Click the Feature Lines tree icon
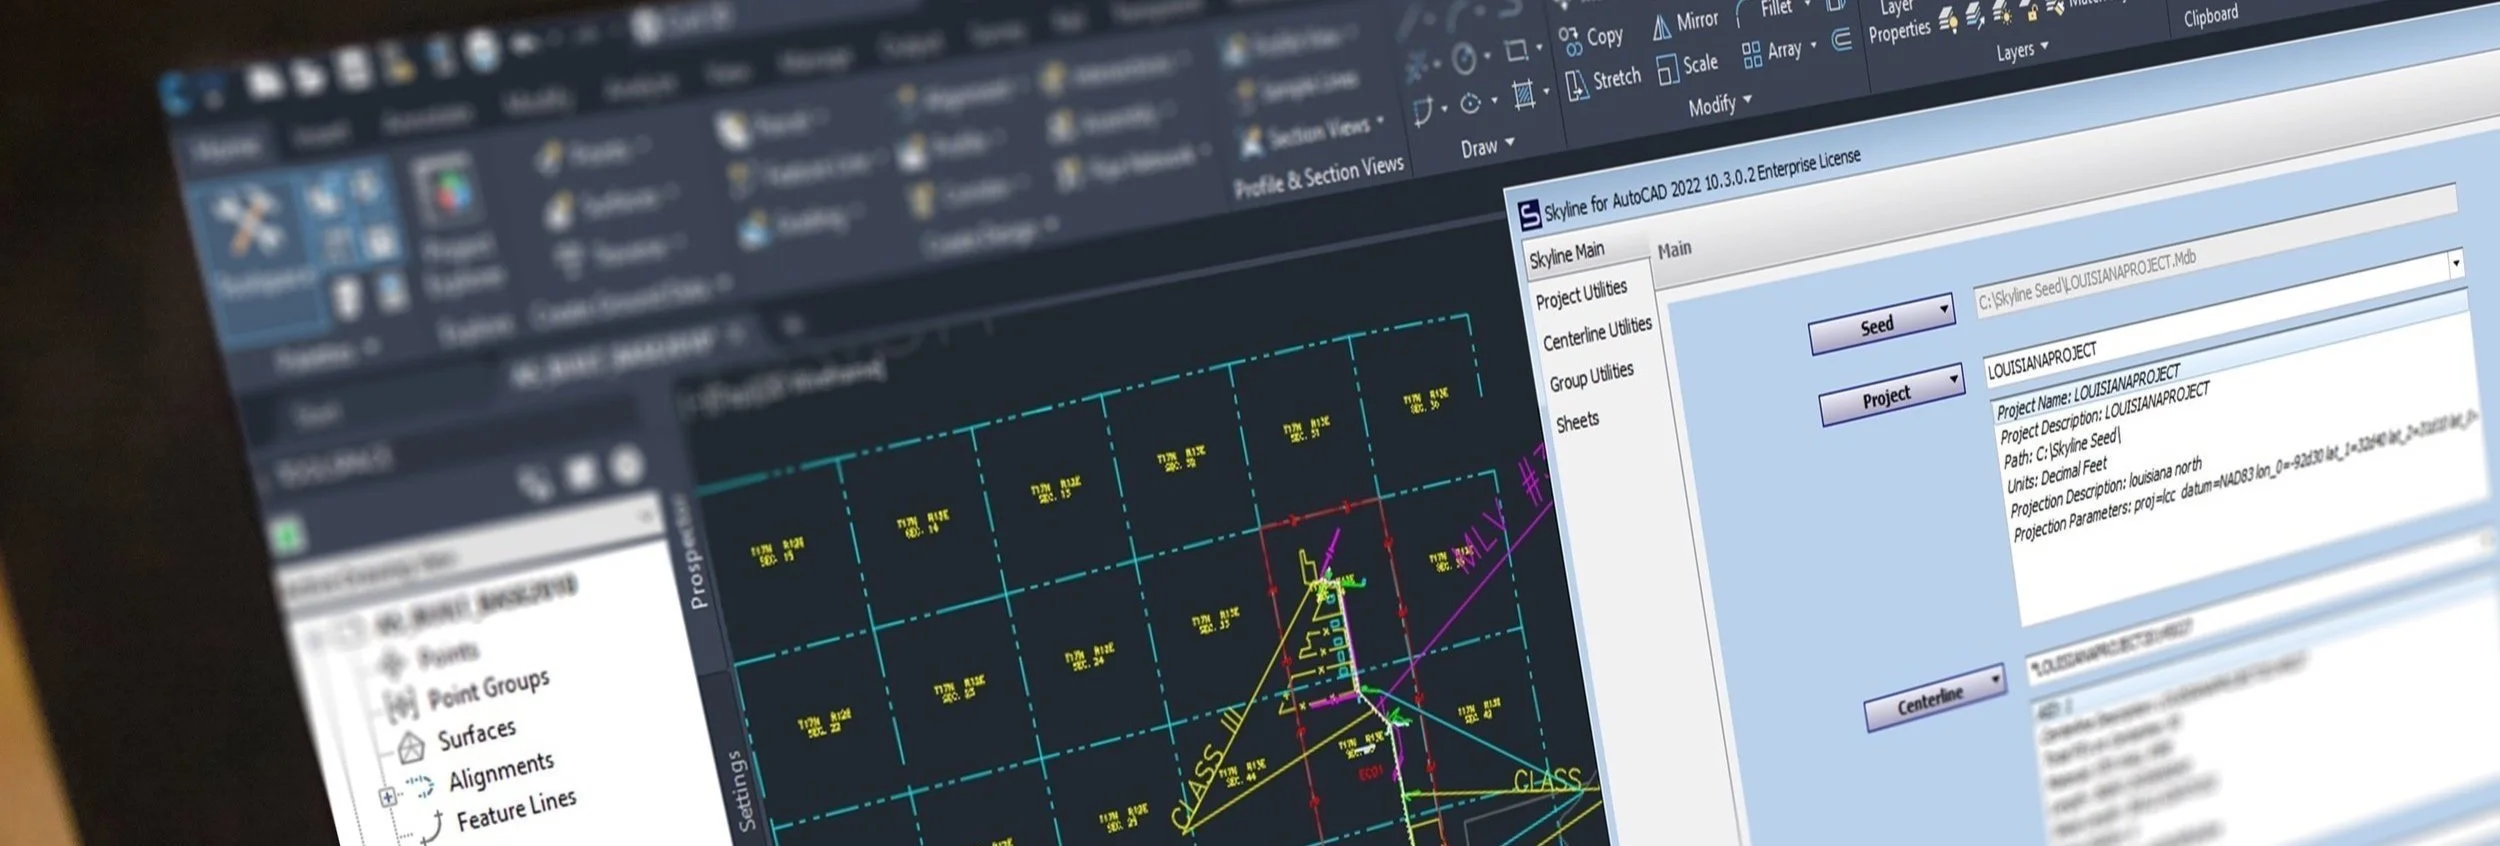 click(x=431, y=827)
